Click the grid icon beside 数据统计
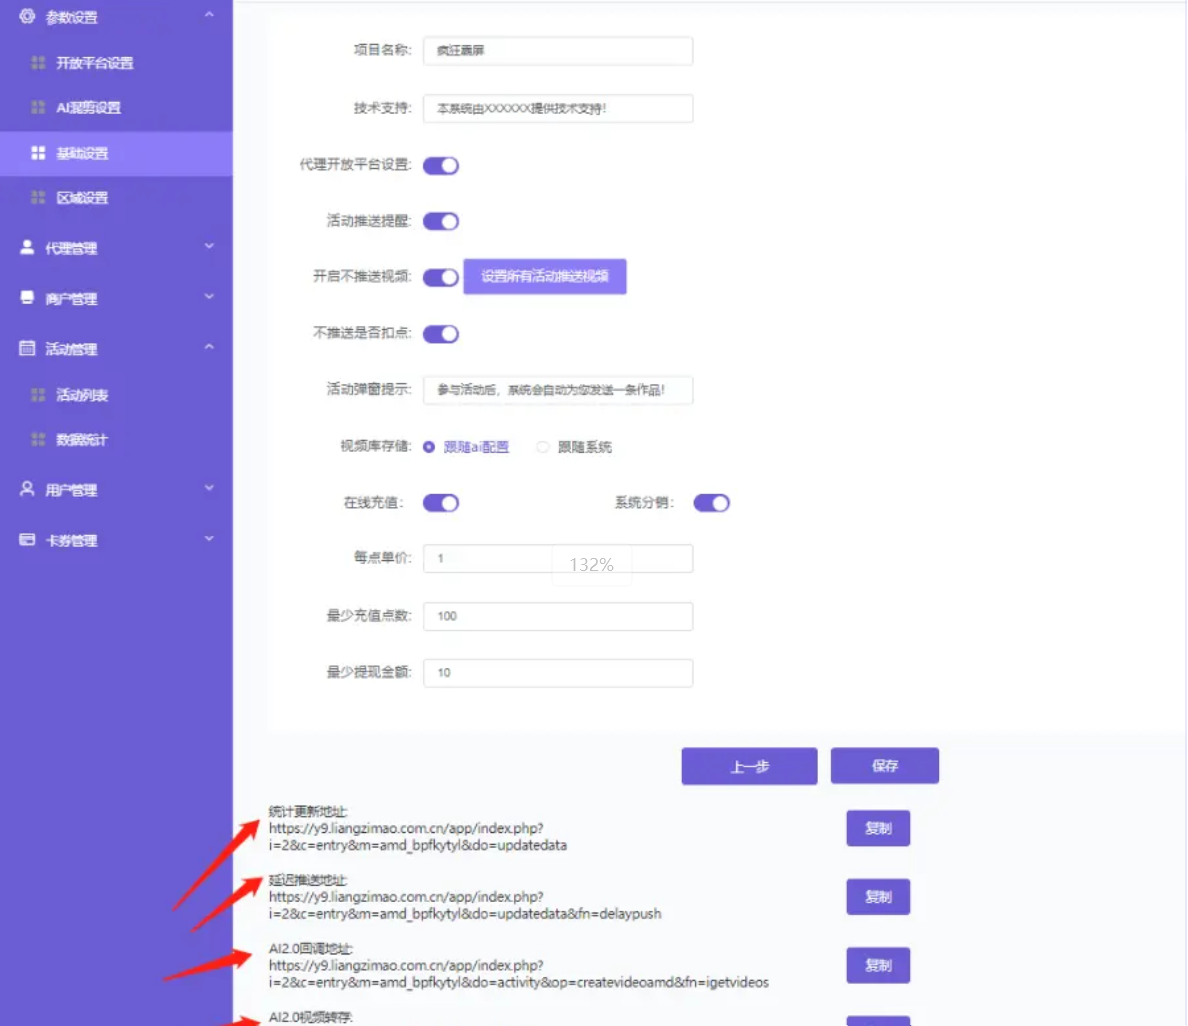 click(38, 439)
